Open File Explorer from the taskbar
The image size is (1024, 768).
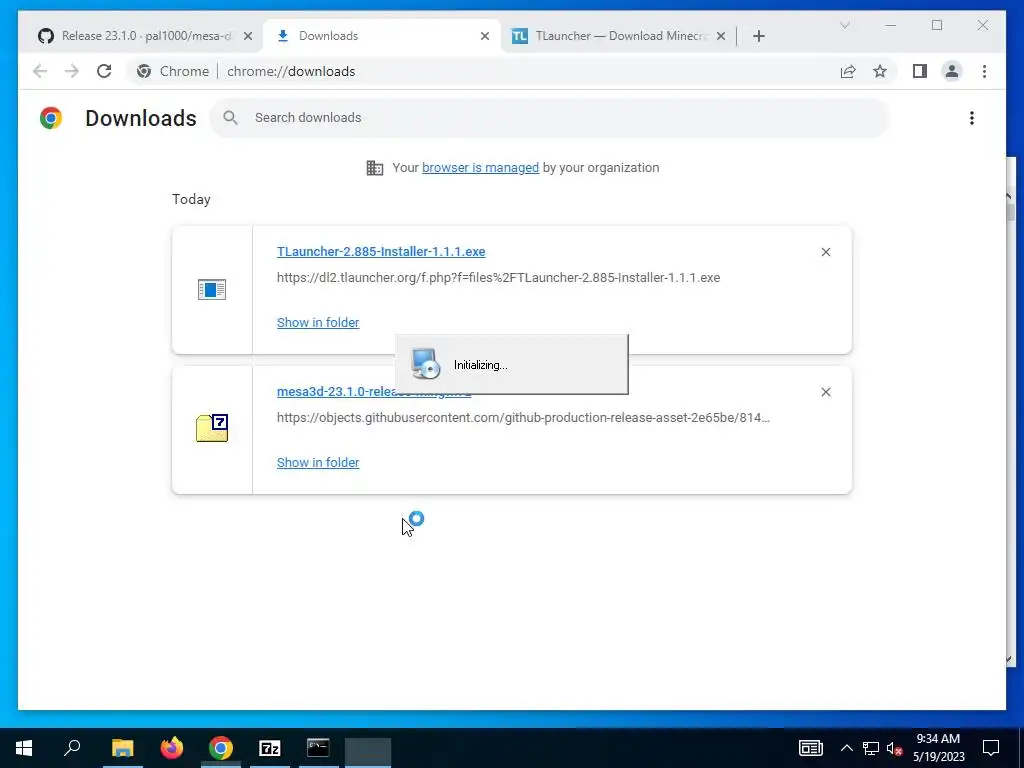click(122, 748)
